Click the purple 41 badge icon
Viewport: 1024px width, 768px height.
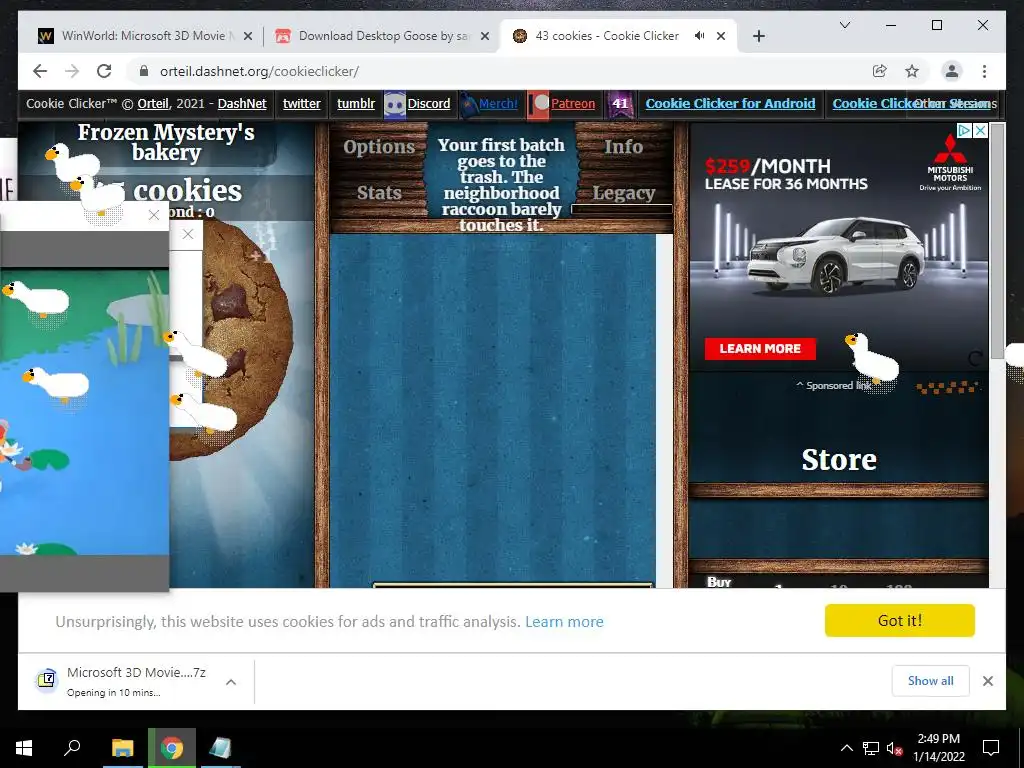620,104
